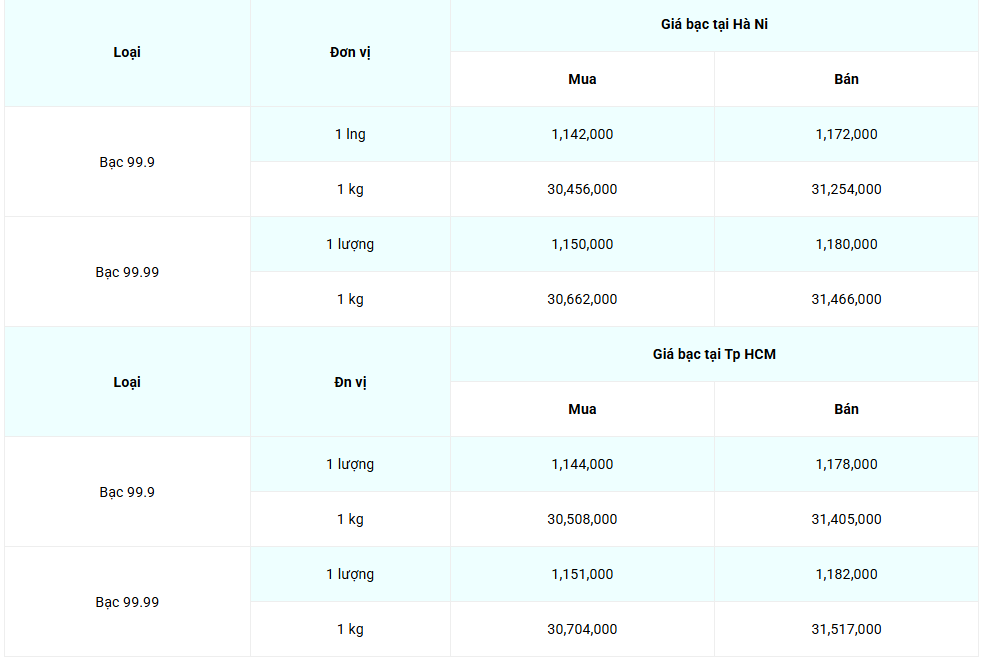The height and width of the screenshot is (658, 982).
Task: Click the 1,144,000 buy price cell
Action: point(582,464)
